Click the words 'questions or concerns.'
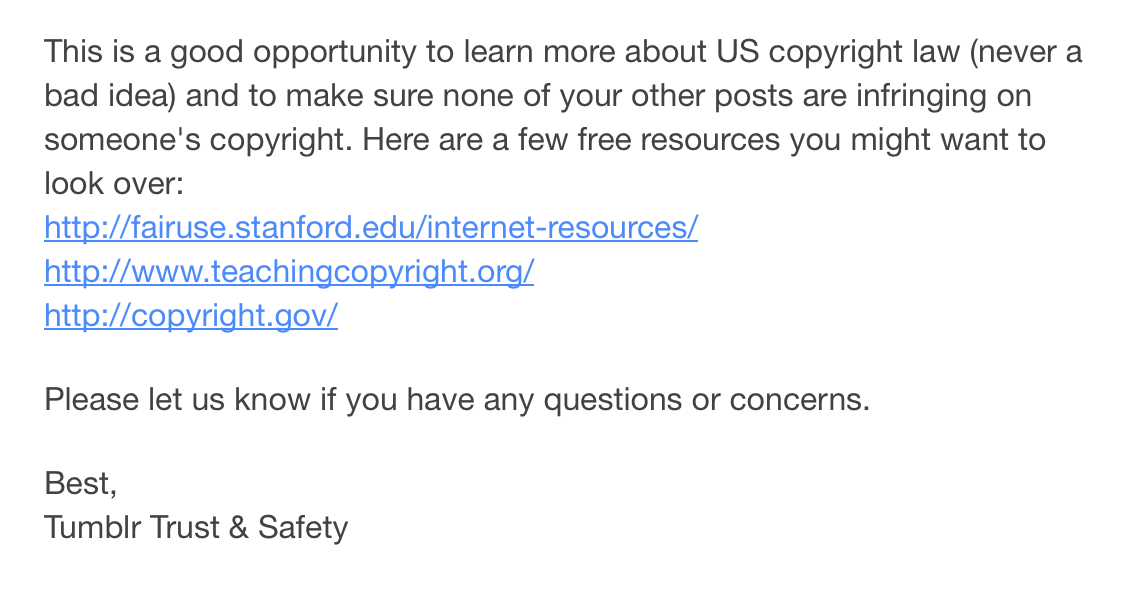The image size is (1142, 610). [x=706, y=399]
